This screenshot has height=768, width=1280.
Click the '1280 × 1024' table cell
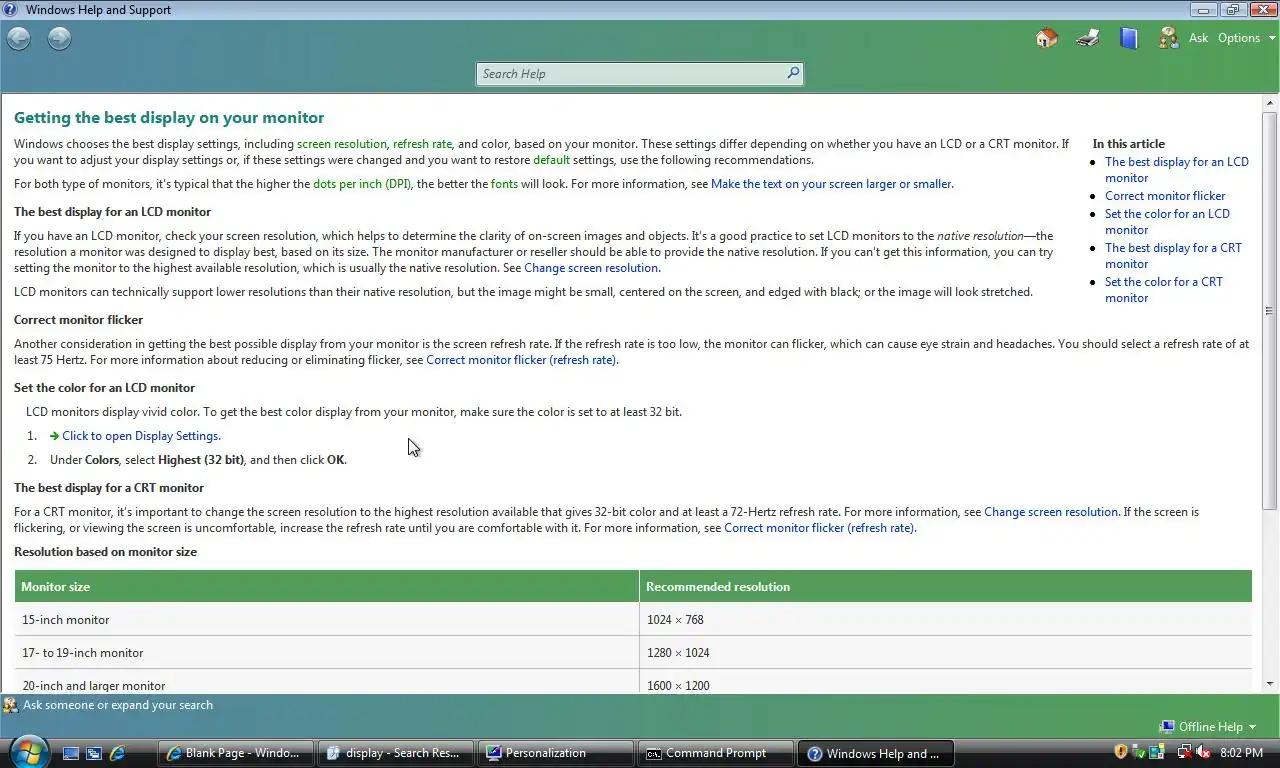[945, 653]
